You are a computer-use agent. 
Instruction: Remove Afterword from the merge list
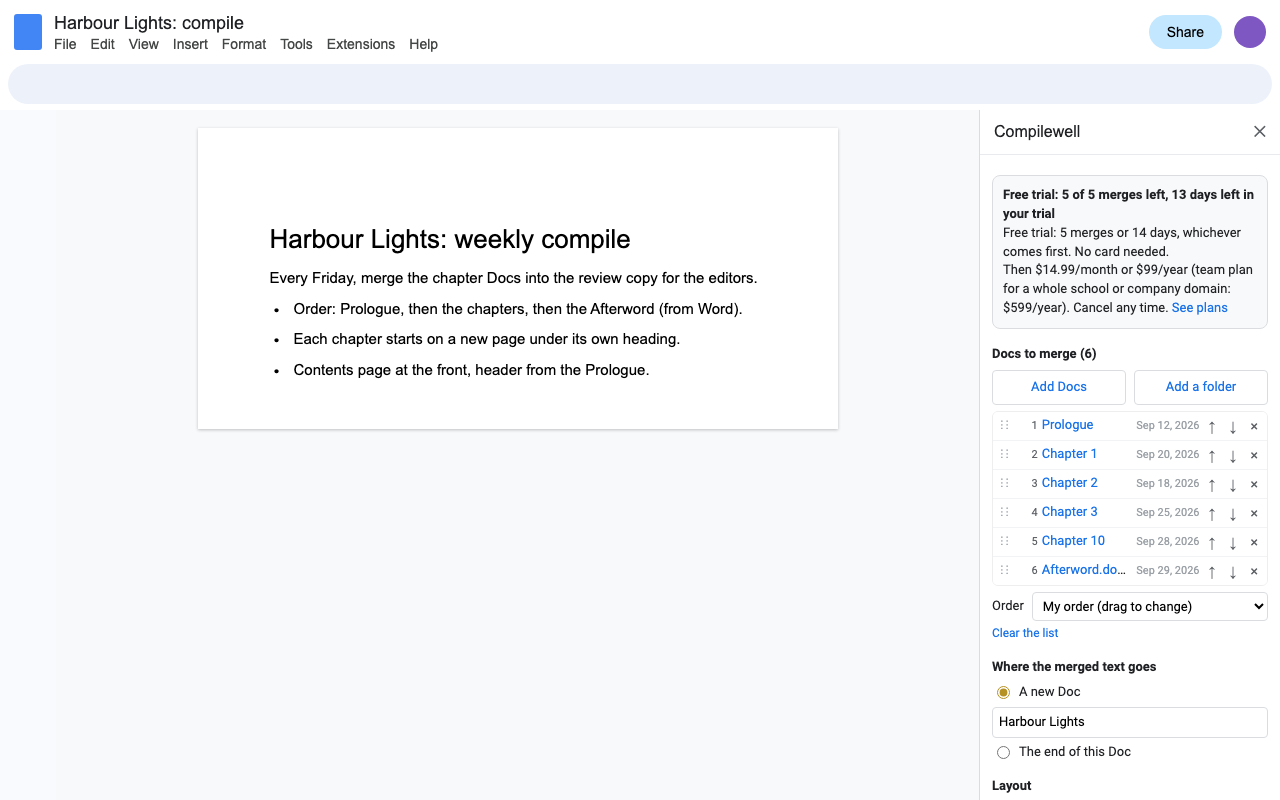pyautogui.click(x=1254, y=571)
